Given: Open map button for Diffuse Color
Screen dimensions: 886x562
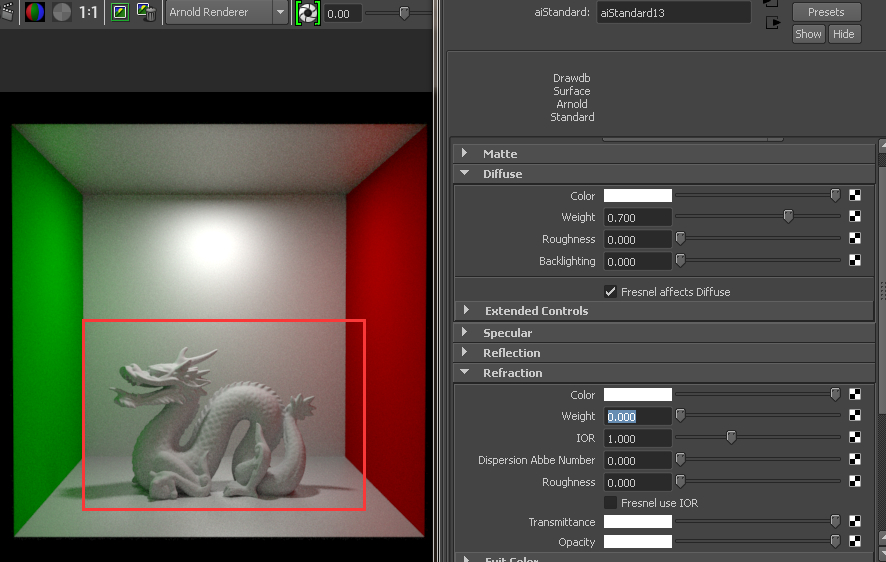Looking at the screenshot, I should coord(855,195).
